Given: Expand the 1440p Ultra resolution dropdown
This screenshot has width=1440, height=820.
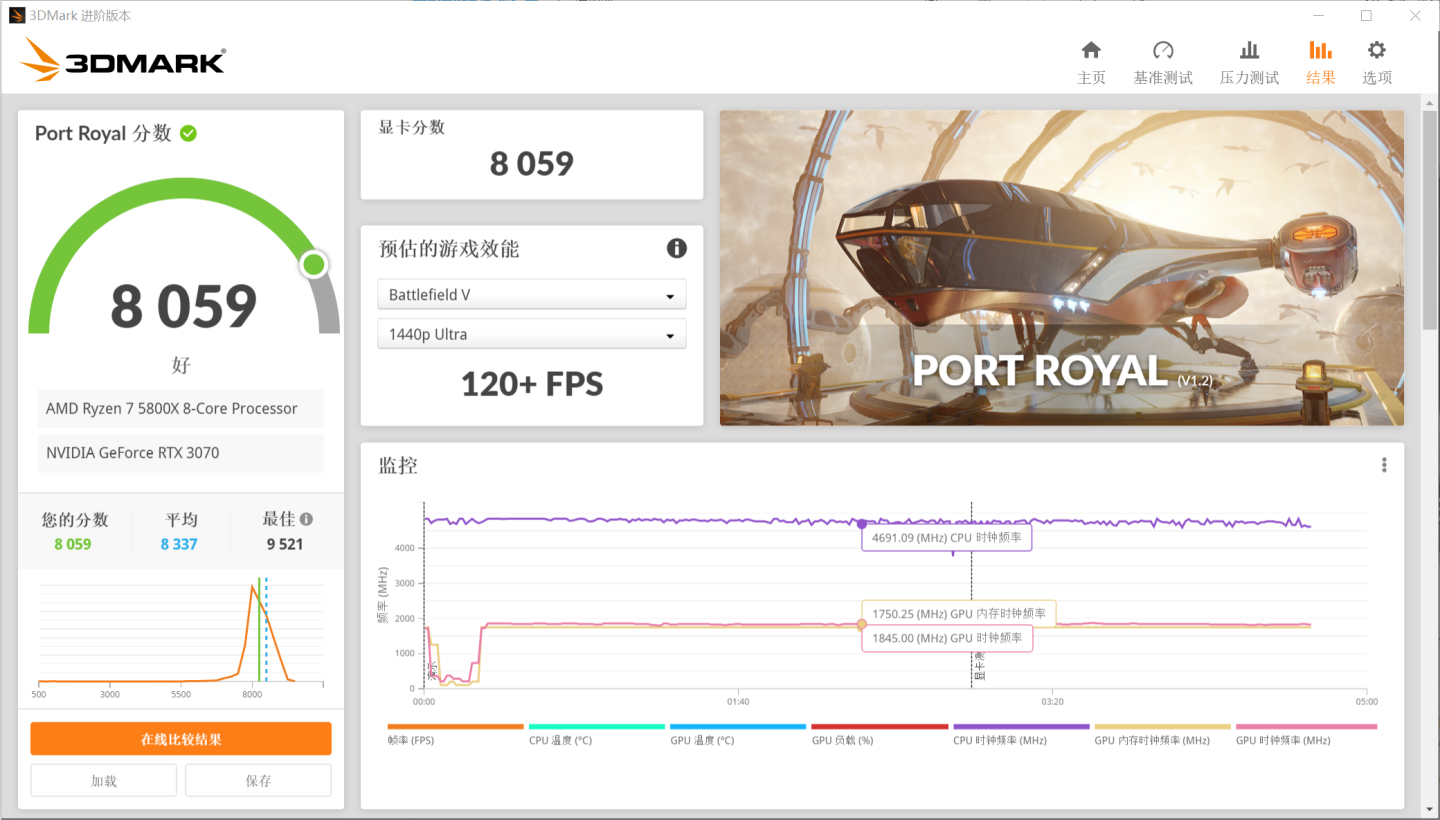Looking at the screenshot, I should click(532, 334).
